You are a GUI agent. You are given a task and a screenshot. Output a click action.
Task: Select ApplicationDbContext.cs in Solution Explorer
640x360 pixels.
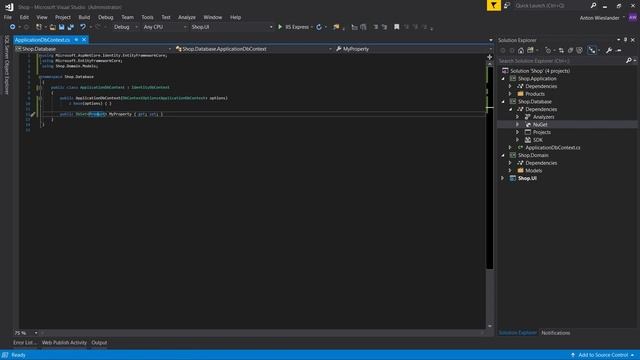click(x=553, y=148)
